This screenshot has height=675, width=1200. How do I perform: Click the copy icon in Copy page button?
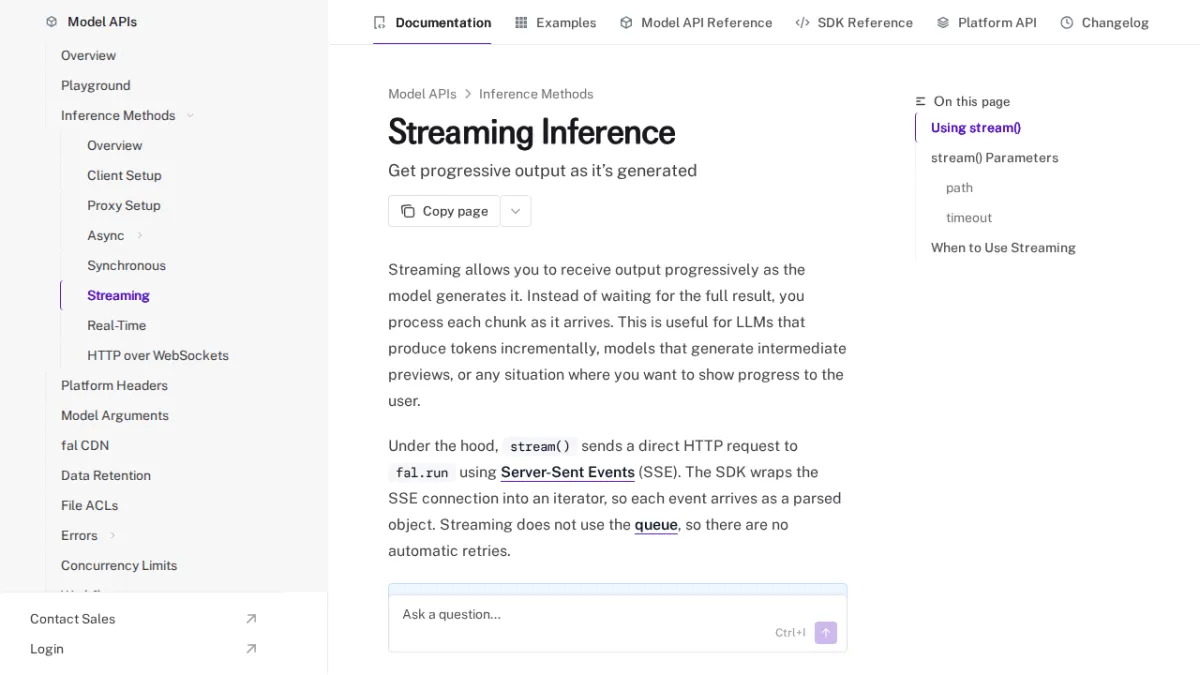(408, 211)
